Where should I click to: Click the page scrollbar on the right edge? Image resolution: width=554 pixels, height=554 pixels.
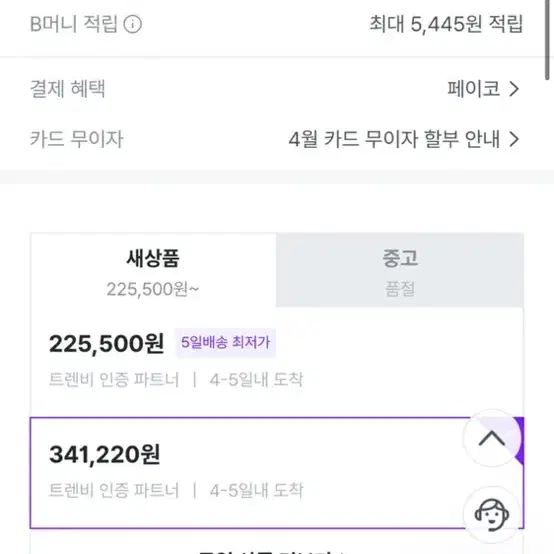[x=547, y=40]
